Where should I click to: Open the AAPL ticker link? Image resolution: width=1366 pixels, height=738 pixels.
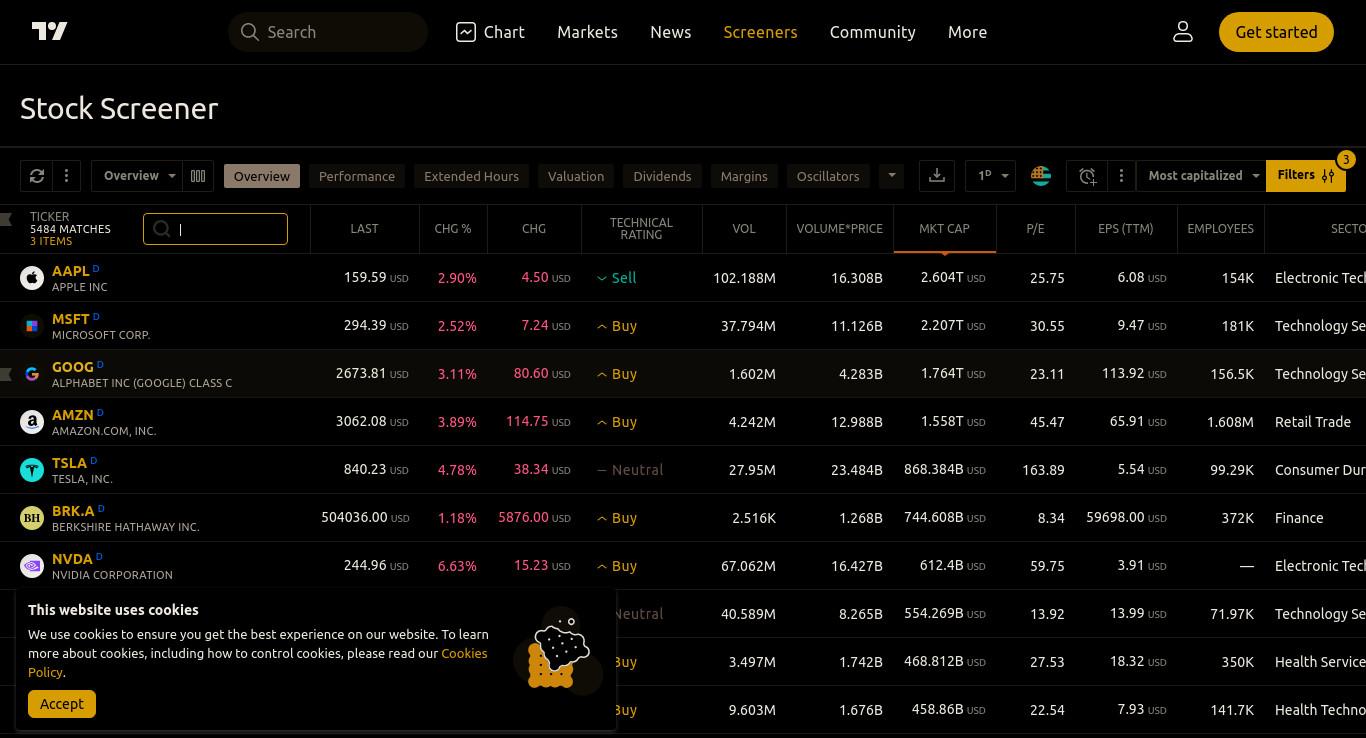coord(70,271)
